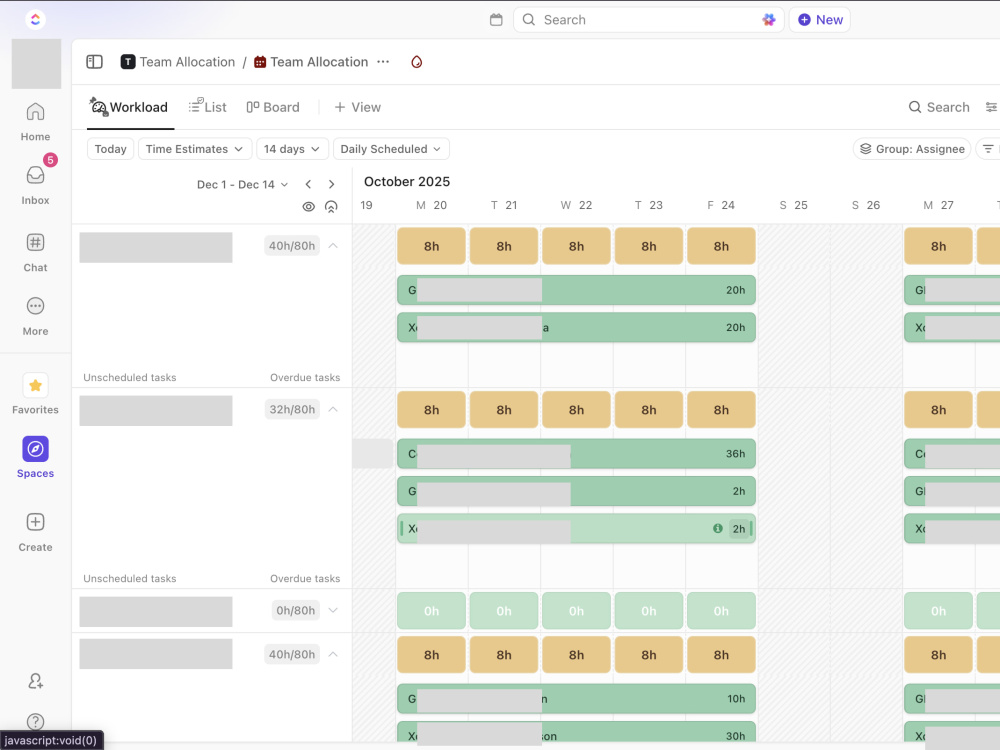Toggle the sidebar panel icon
This screenshot has width=1000, height=750.
click(94, 62)
